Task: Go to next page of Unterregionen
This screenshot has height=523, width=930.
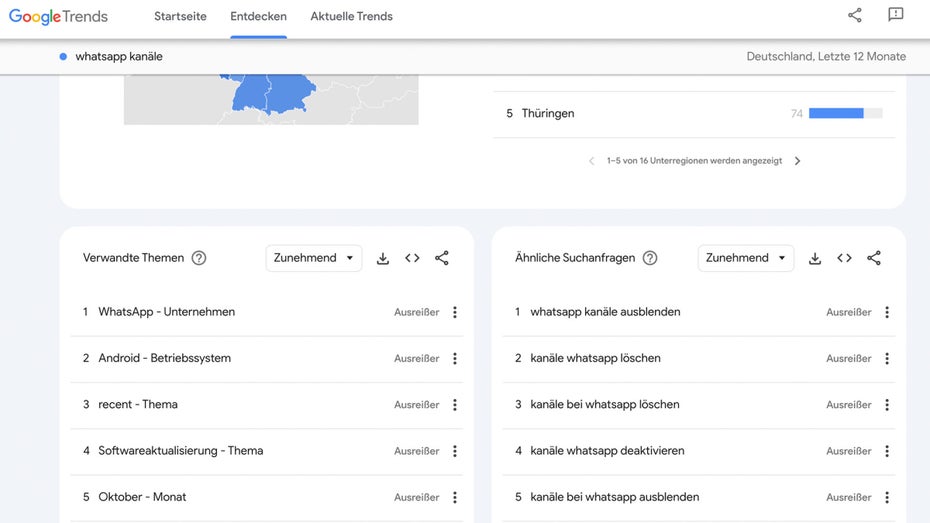Action: (x=798, y=161)
